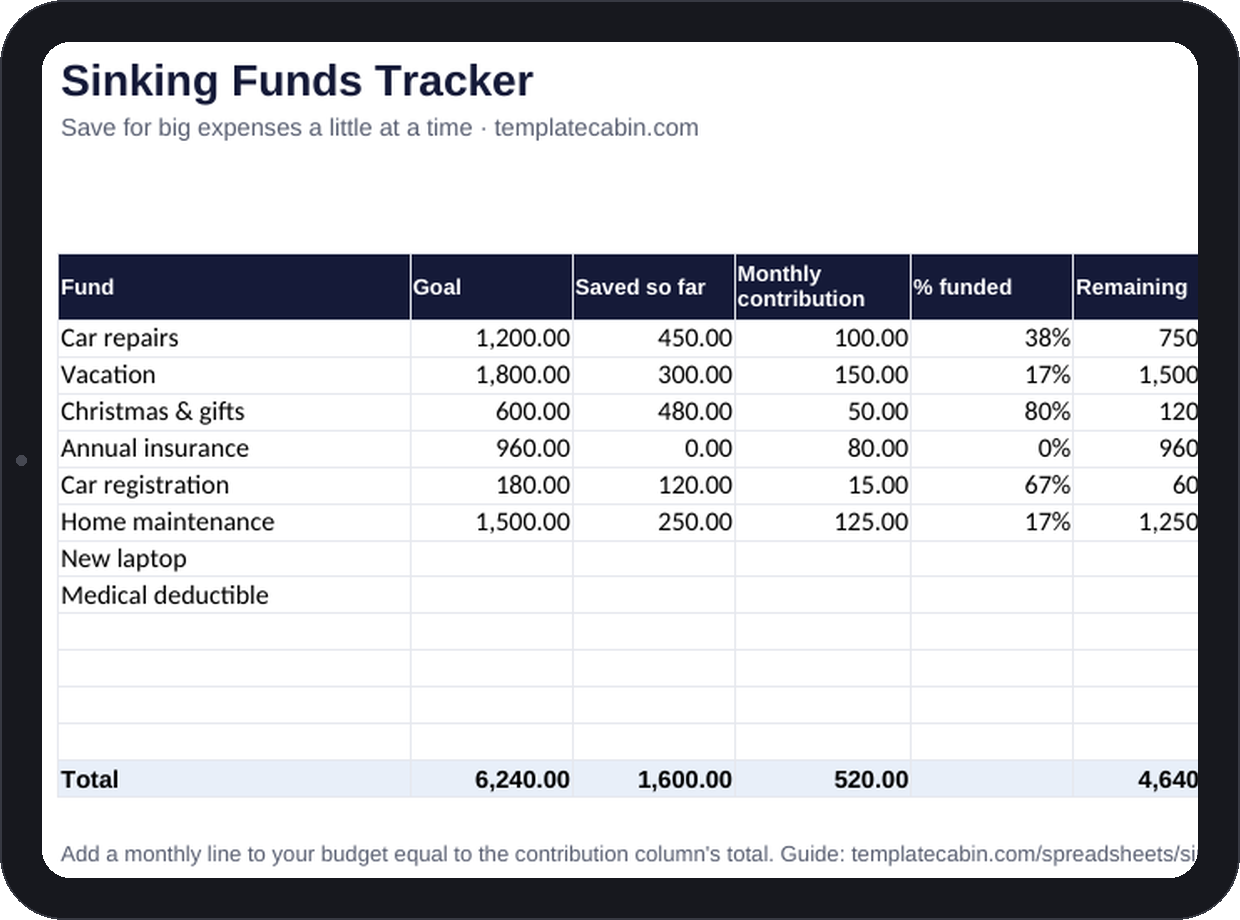Select the Monthly contribution header
1240x920 pixels.
click(x=823, y=287)
